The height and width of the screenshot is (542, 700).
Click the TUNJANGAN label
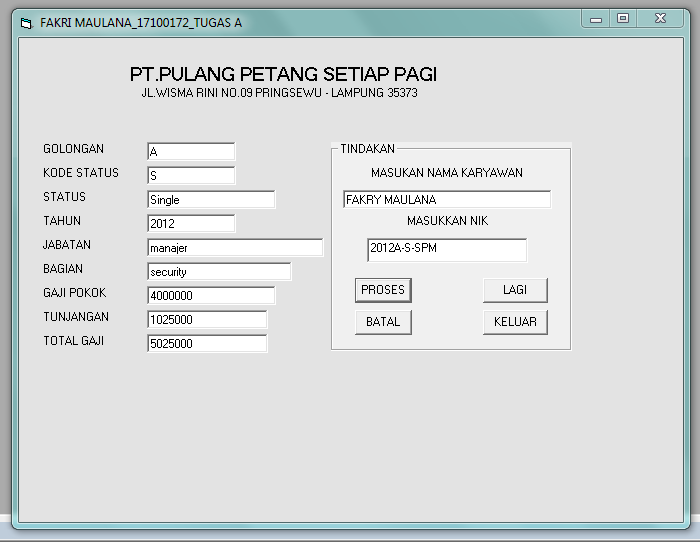click(76, 317)
